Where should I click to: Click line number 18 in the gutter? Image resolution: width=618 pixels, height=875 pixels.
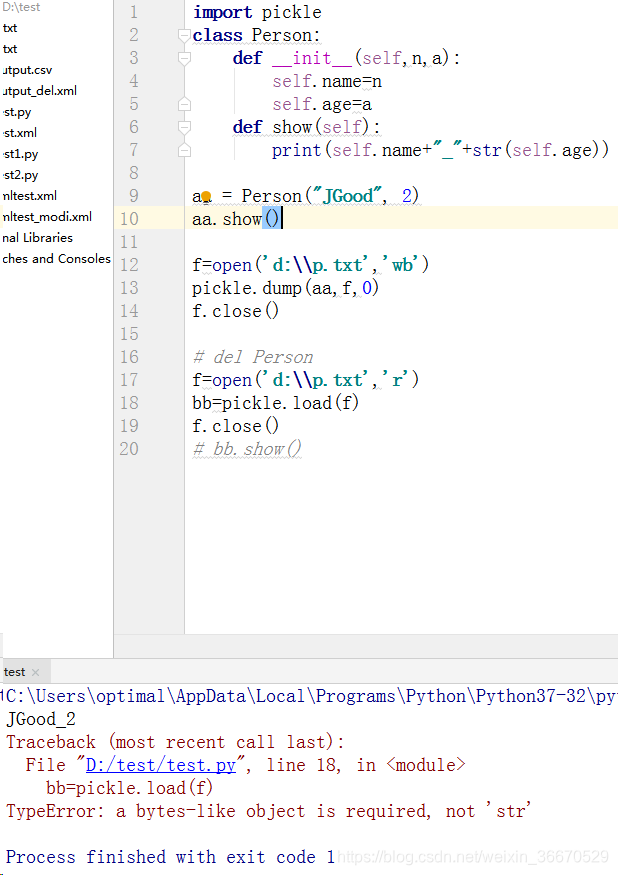[x=129, y=403]
